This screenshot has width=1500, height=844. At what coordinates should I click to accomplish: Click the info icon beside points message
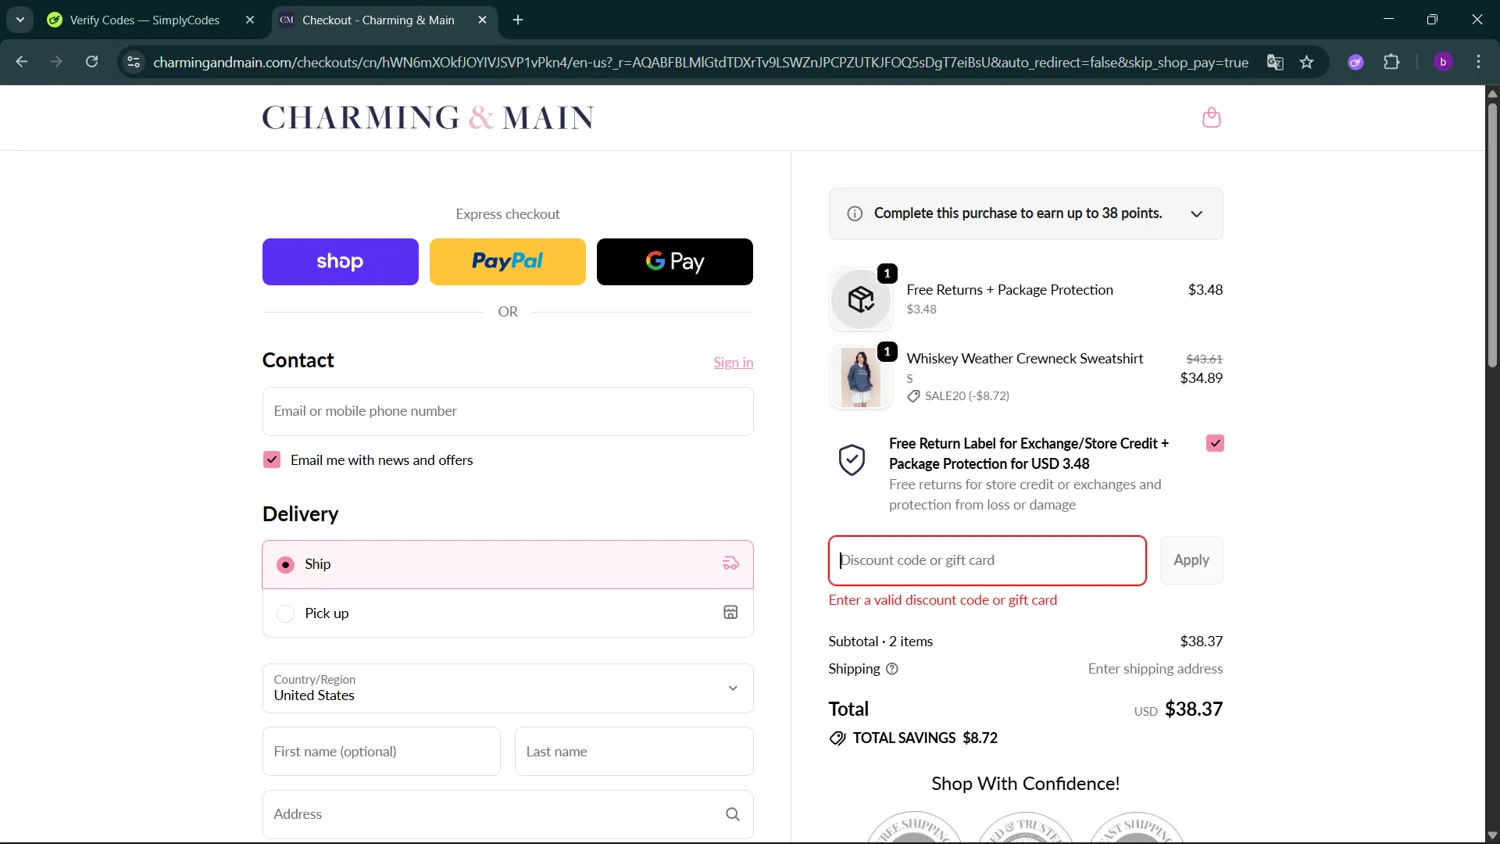tap(855, 214)
